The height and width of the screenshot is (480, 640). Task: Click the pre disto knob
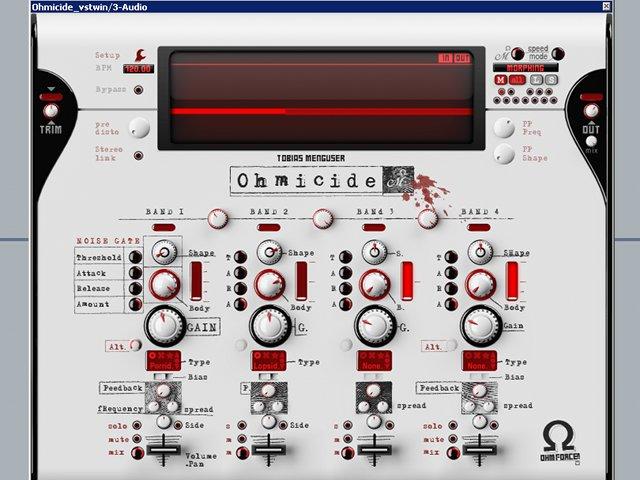tap(139, 128)
